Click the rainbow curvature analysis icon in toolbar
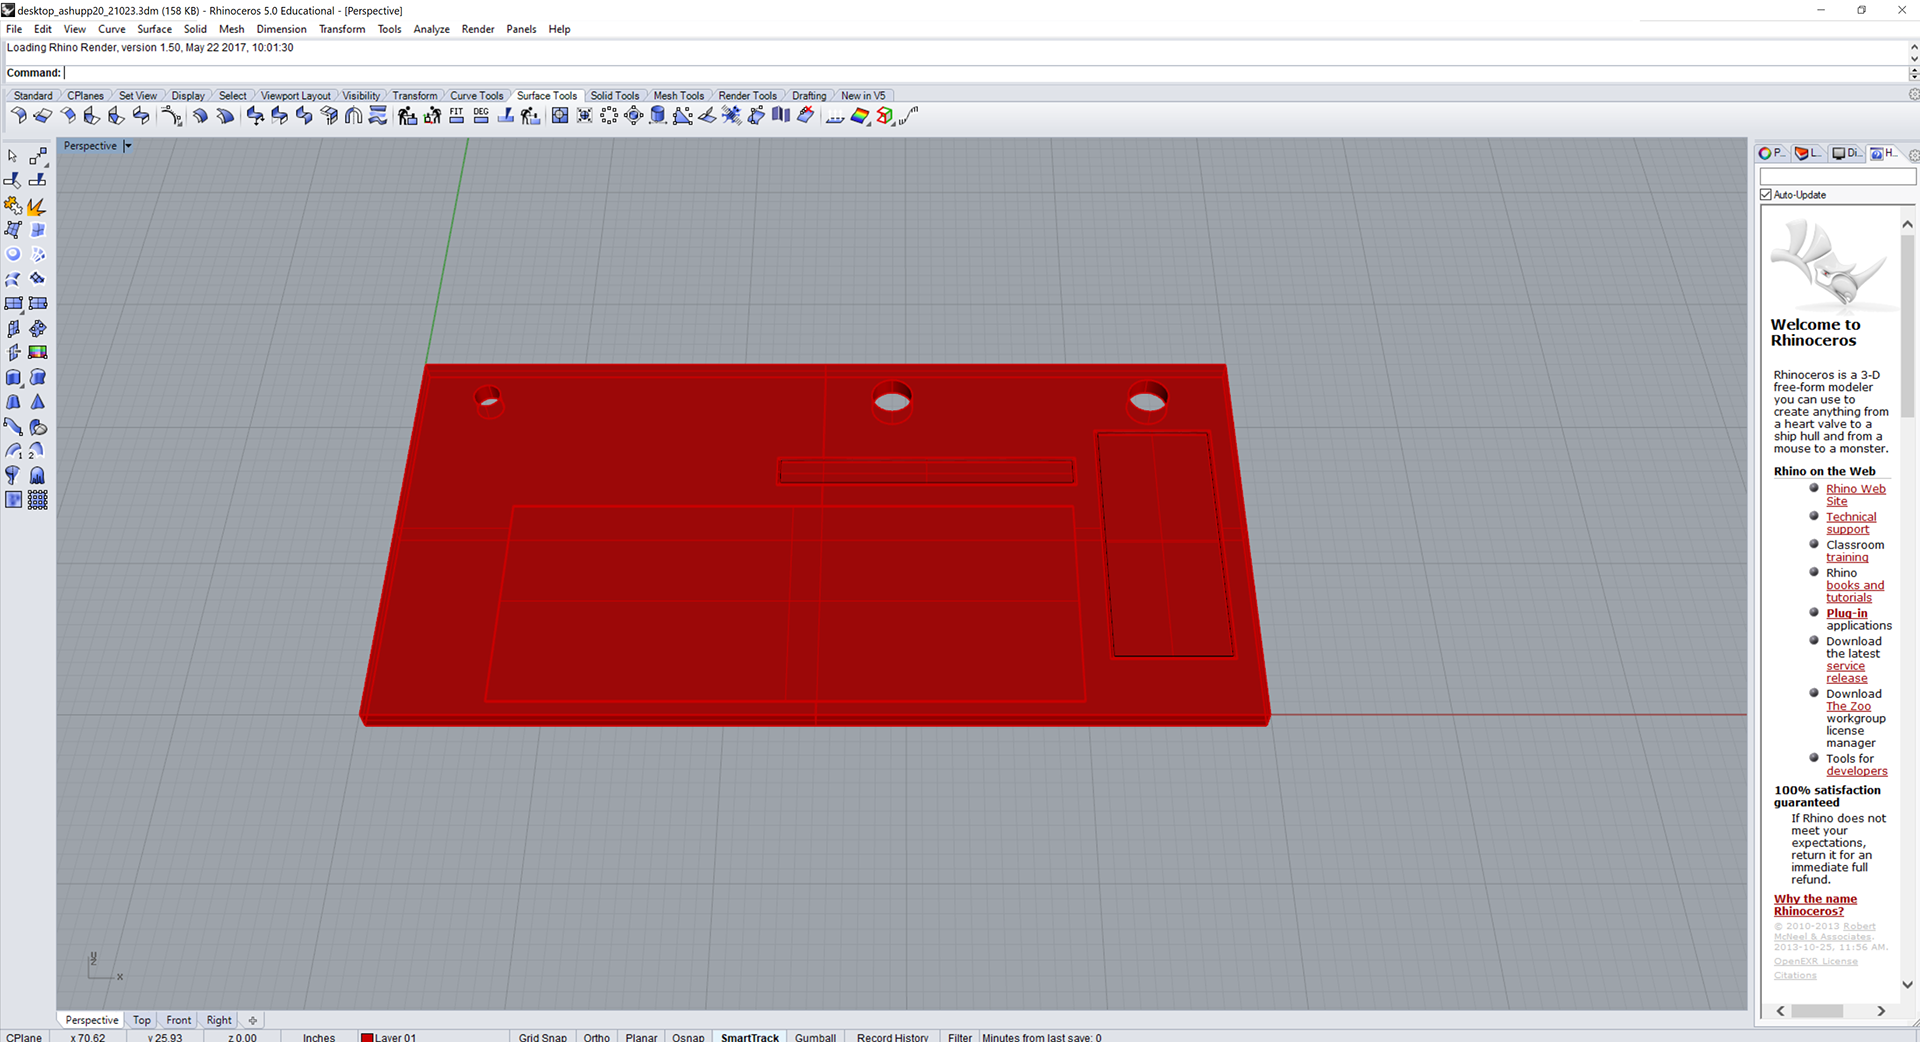Image resolution: width=1920 pixels, height=1042 pixels. coord(860,116)
